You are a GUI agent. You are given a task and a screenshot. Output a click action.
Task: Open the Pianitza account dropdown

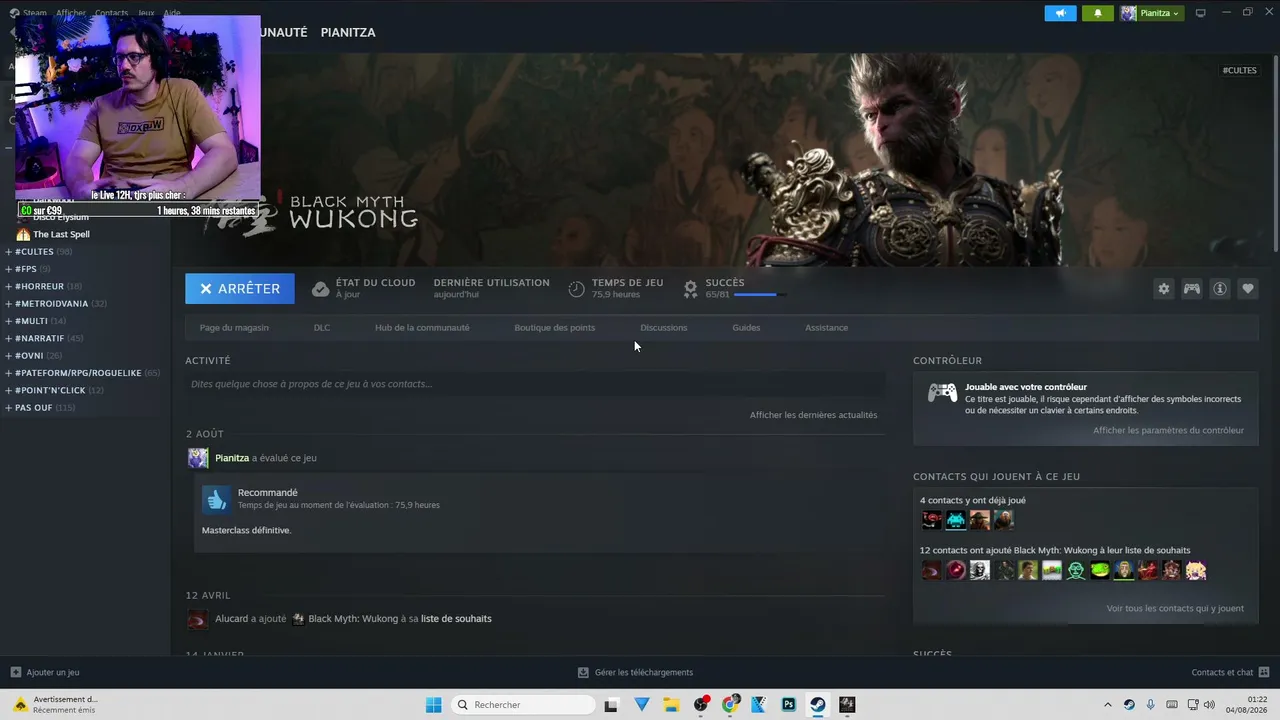coord(1151,13)
